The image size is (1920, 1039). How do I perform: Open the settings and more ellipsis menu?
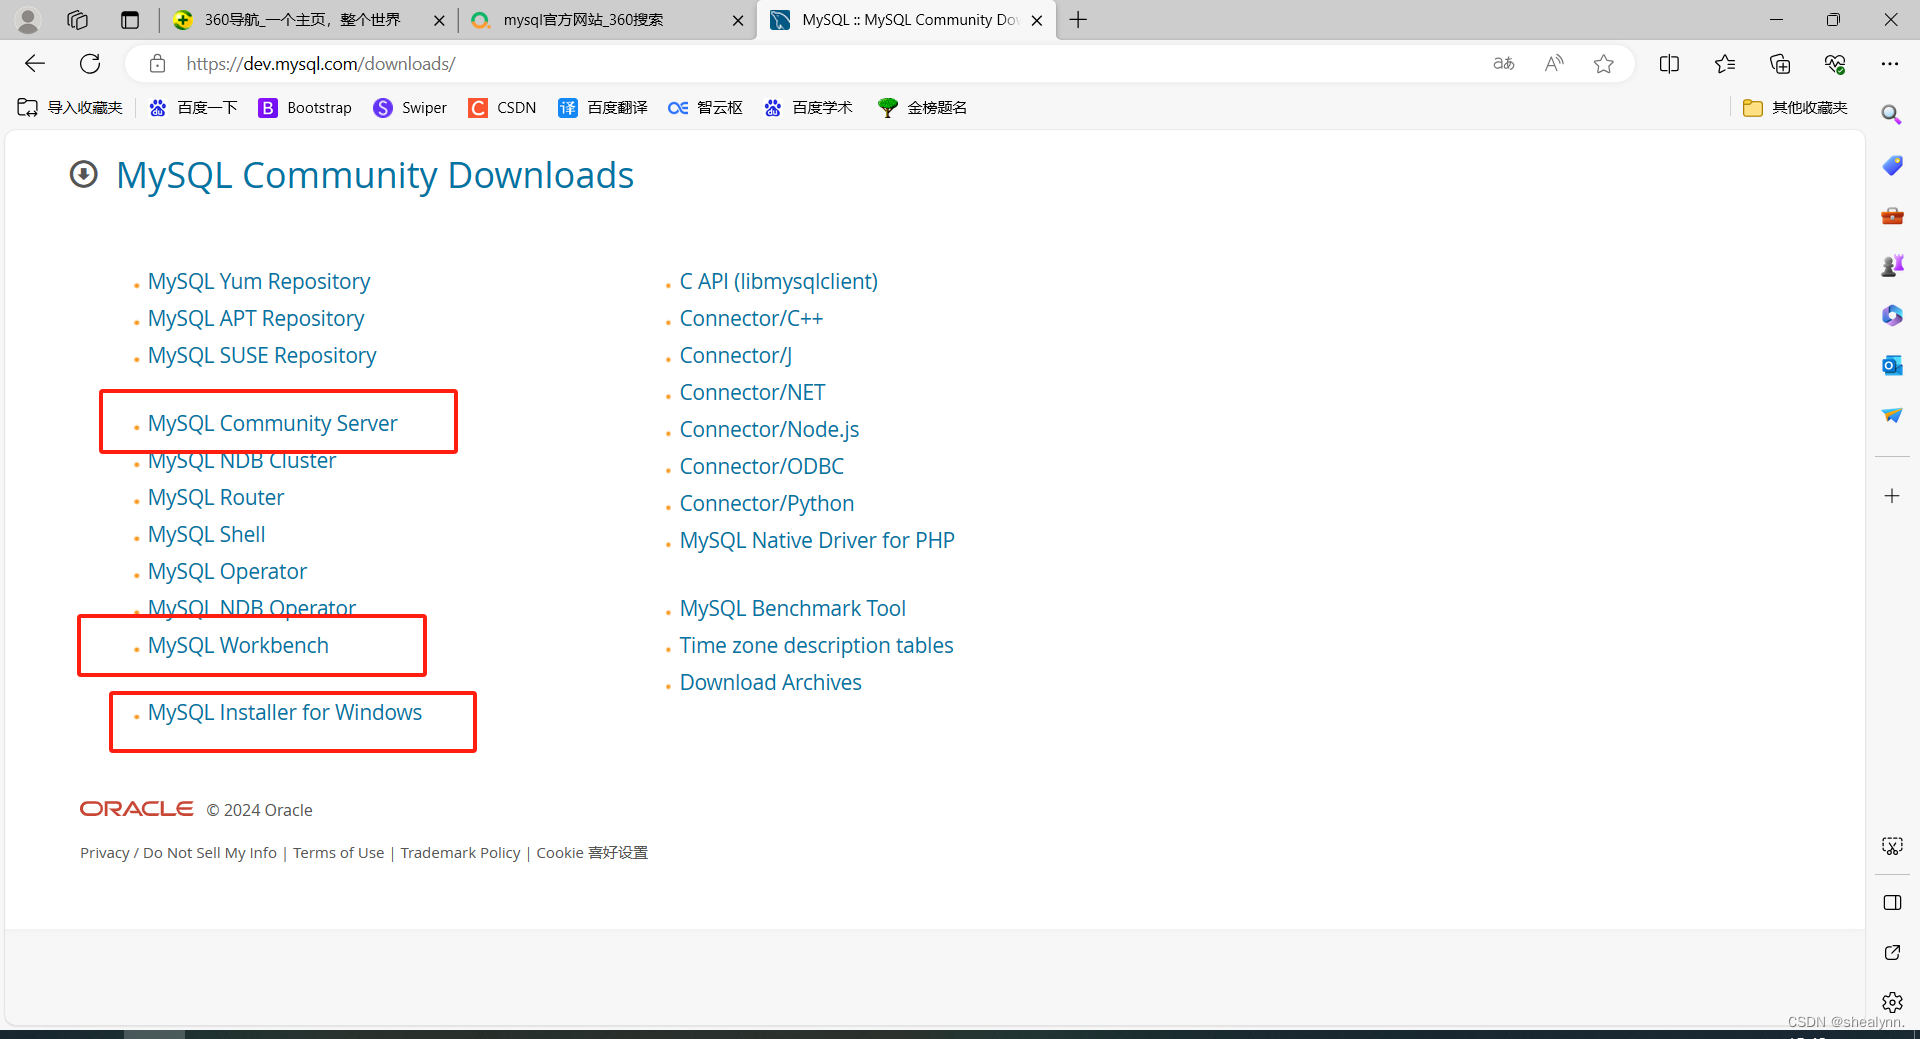coord(1889,64)
